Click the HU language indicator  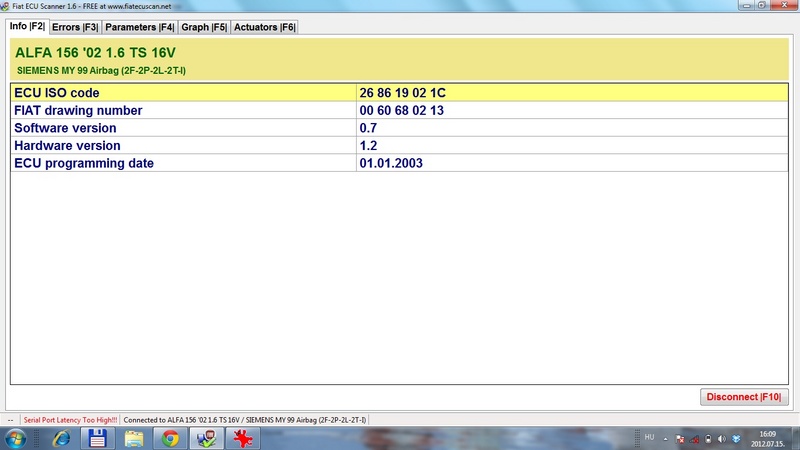tap(649, 438)
